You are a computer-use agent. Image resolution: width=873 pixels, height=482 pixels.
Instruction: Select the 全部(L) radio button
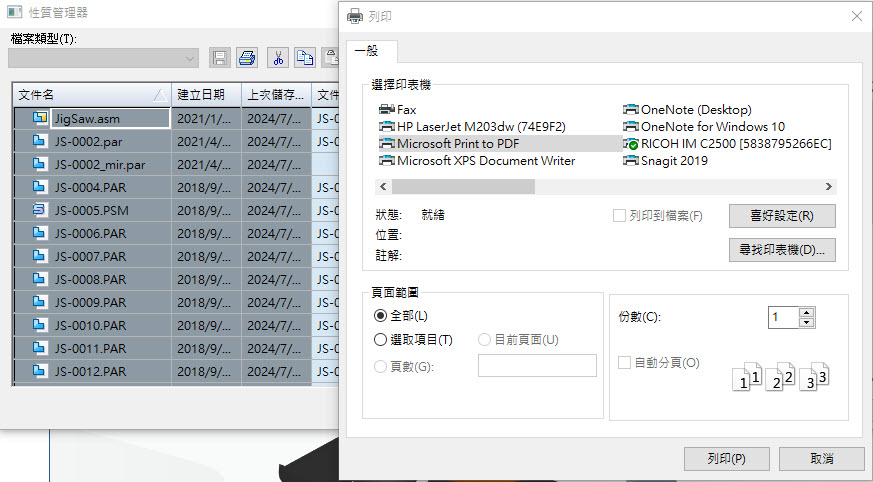(380, 316)
